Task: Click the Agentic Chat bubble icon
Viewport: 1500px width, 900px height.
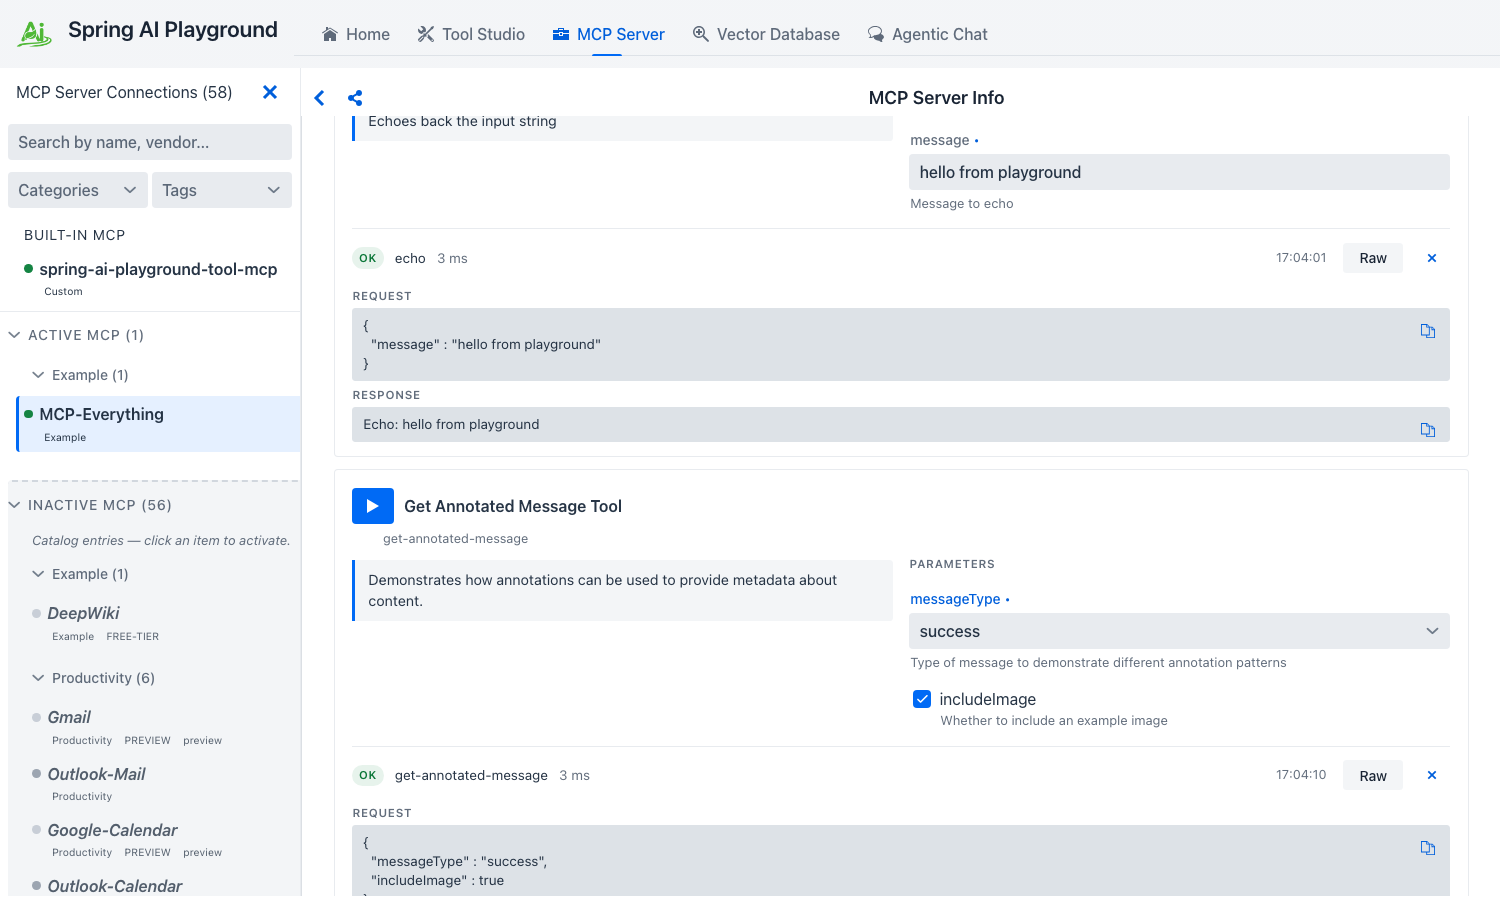Action: [x=876, y=34]
